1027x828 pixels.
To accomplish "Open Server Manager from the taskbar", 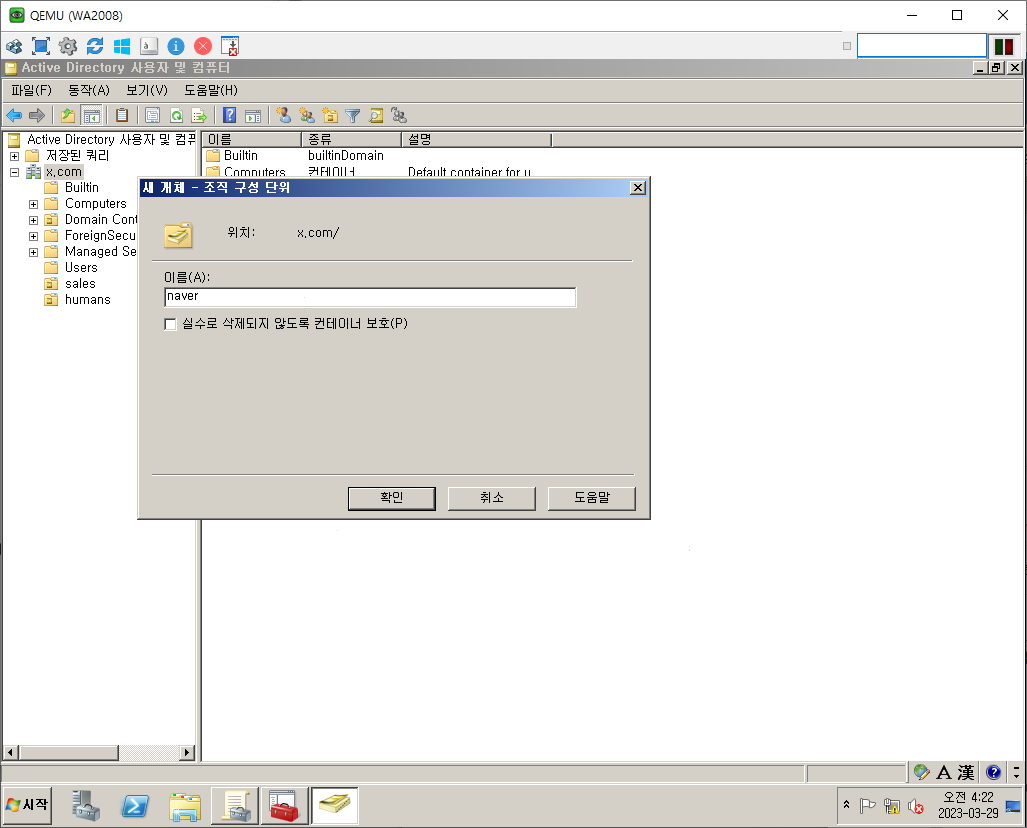I will pos(86,806).
